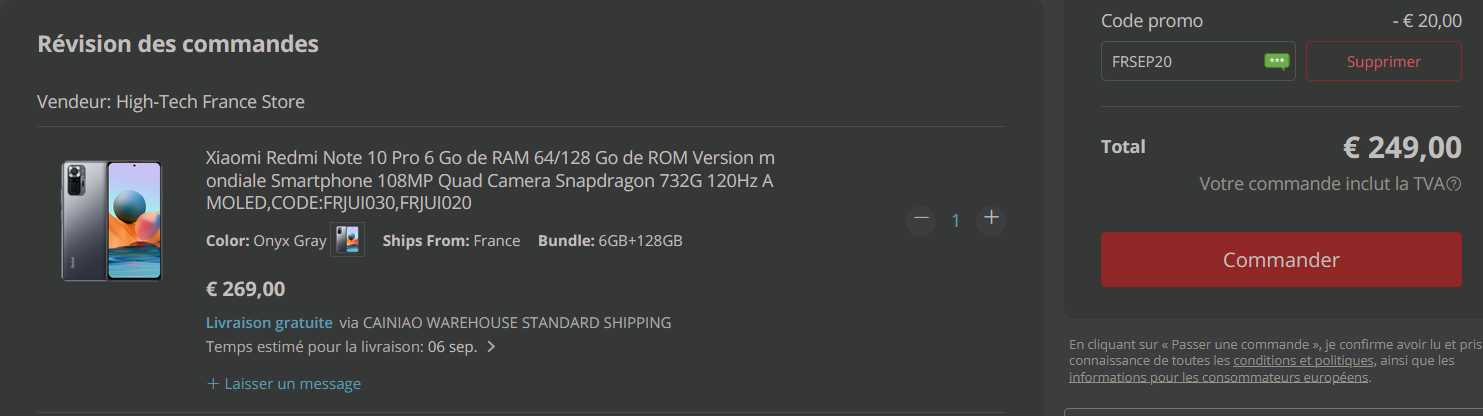This screenshot has height=416, width=1483.
Task: Open the Xiaomi phone product image
Action: [x=111, y=220]
